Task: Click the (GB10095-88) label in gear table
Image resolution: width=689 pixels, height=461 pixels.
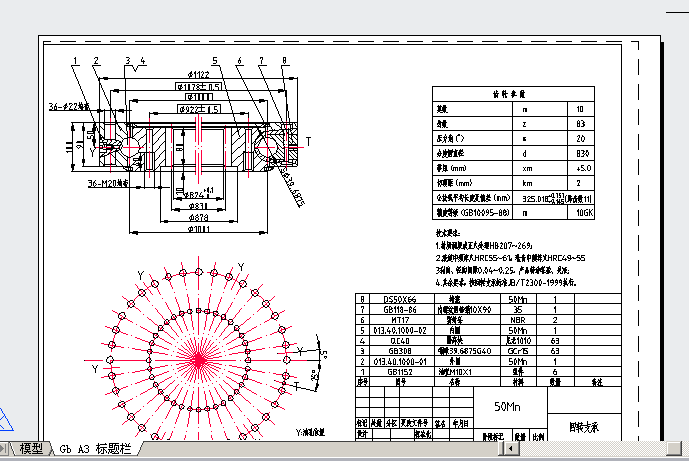Action: [x=484, y=213]
